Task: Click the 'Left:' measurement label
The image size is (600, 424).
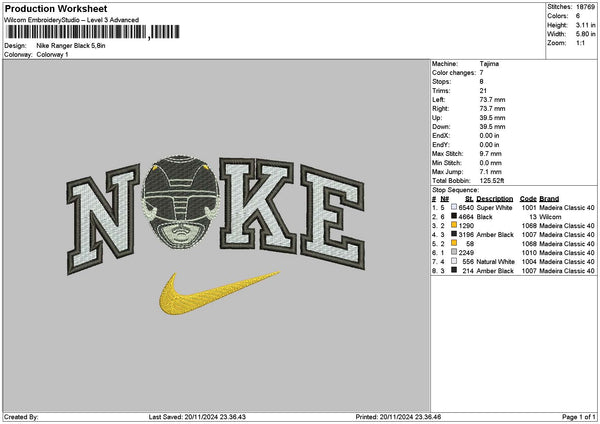Action: tap(439, 100)
